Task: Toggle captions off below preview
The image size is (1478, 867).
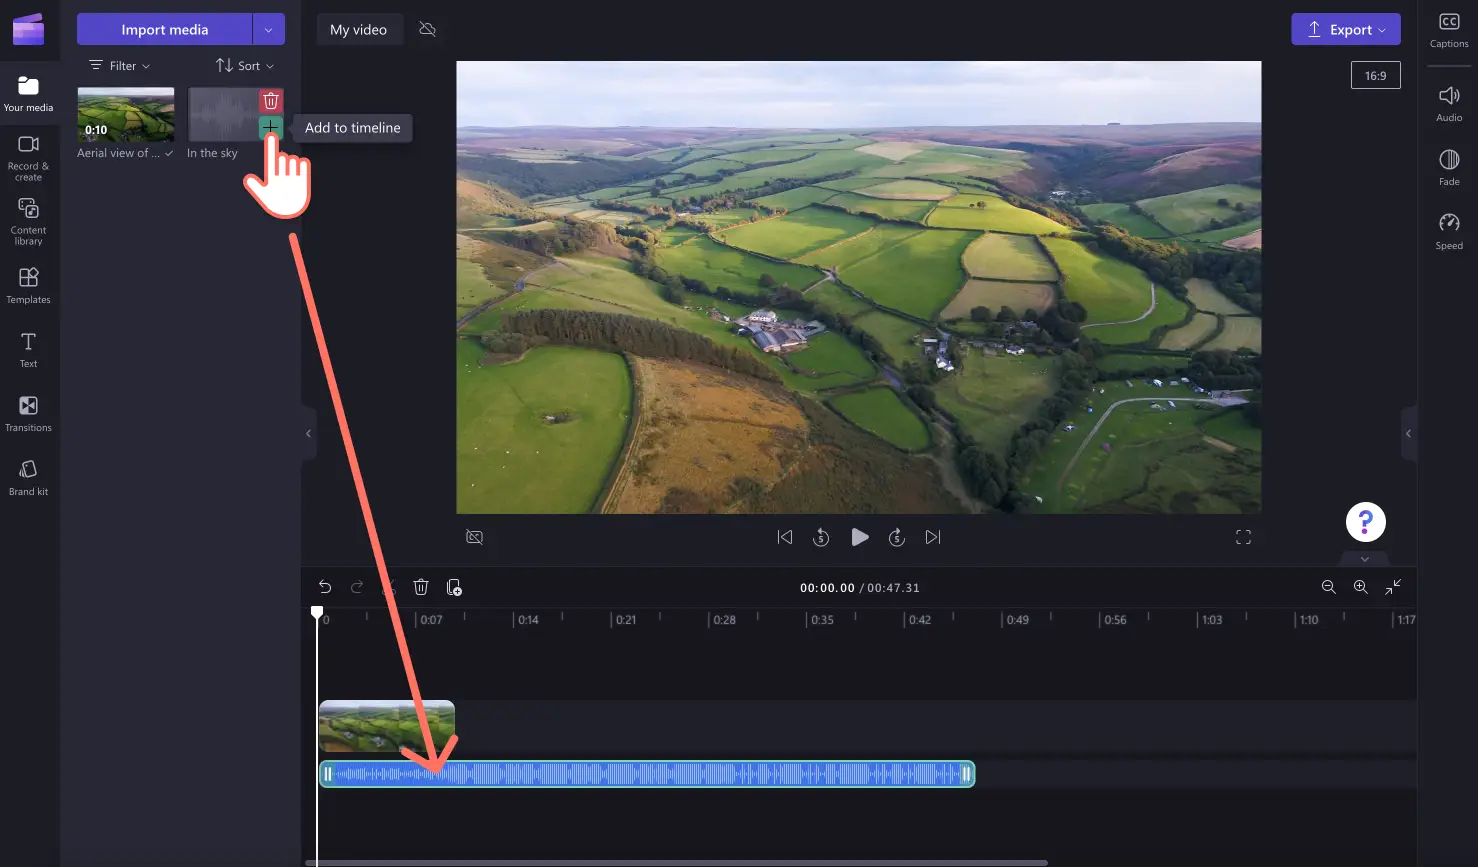Action: click(474, 537)
